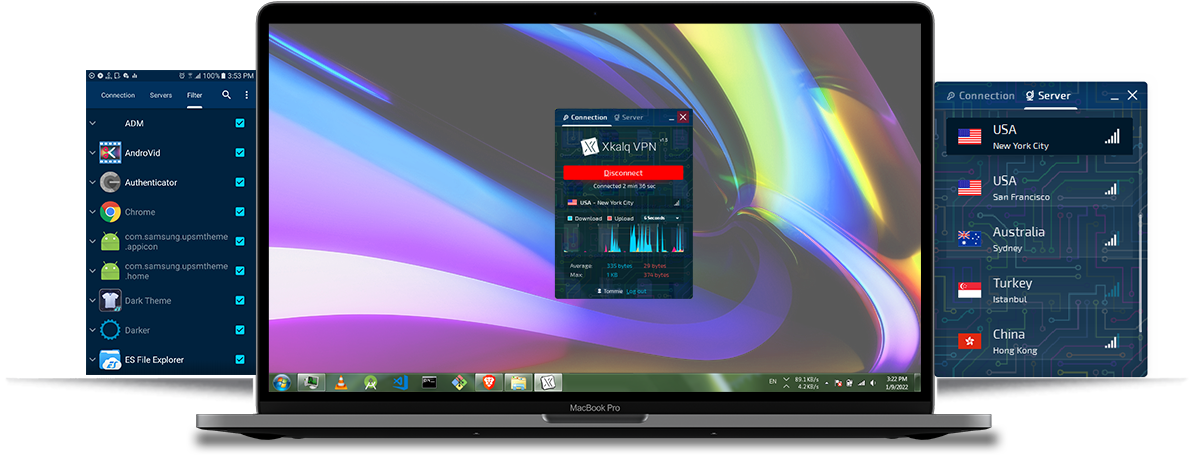
Task: Tap the Dark Theme app icon
Action: (x=111, y=300)
